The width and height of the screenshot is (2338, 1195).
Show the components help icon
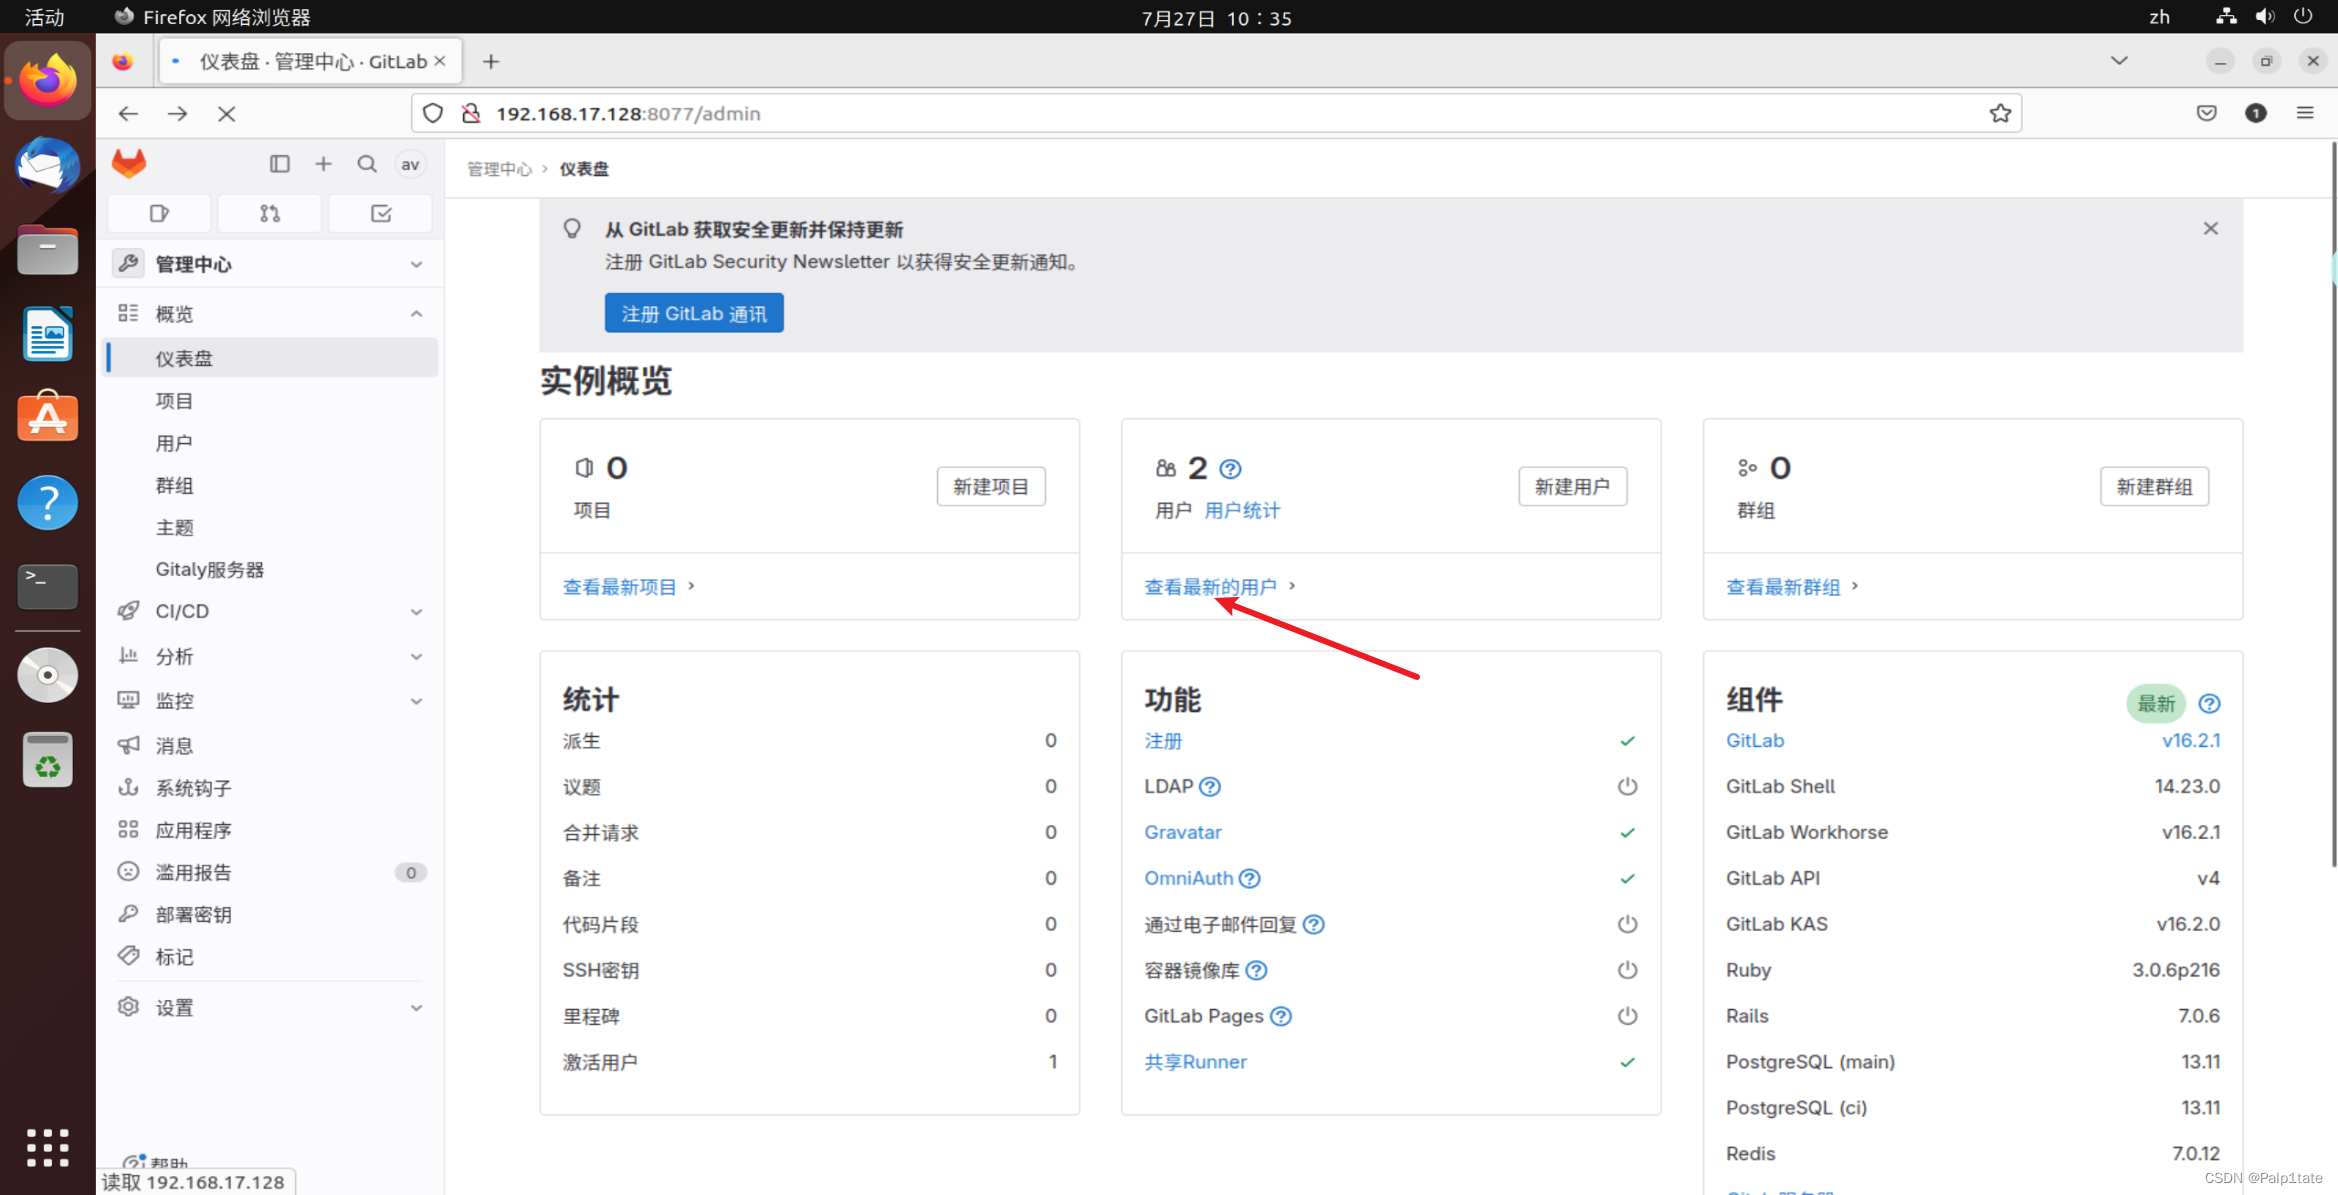coord(2210,704)
